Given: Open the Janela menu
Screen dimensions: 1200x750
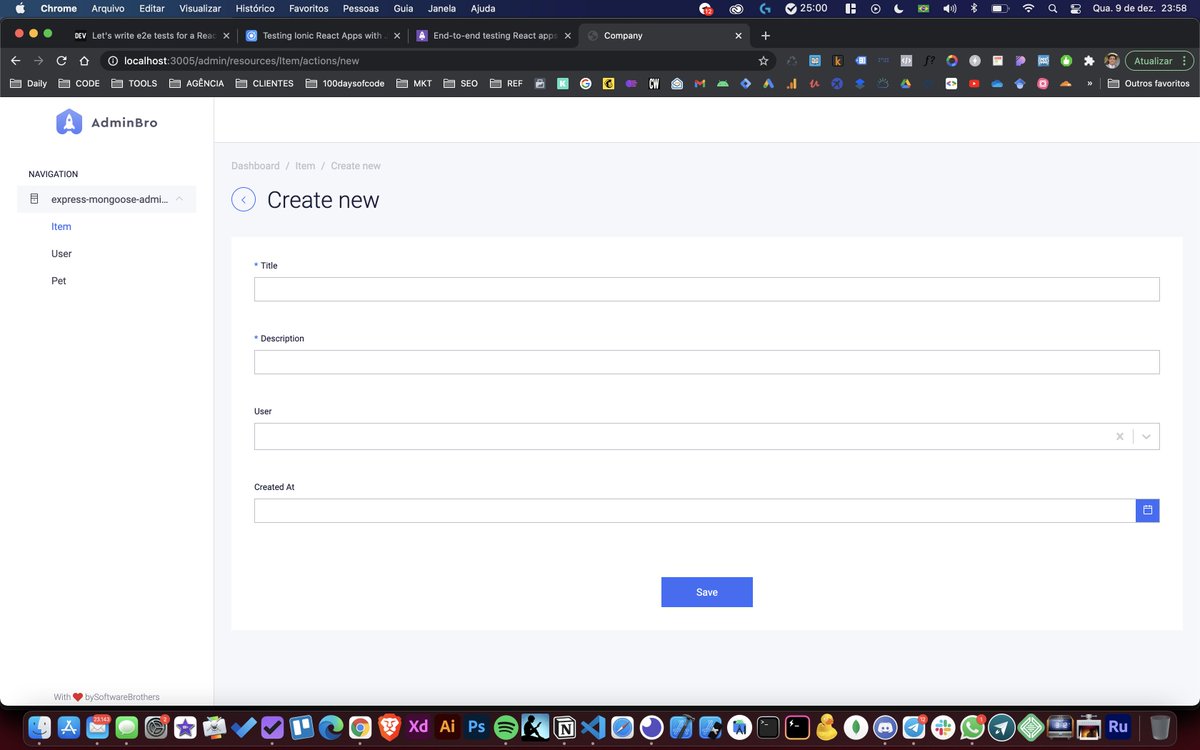Looking at the screenshot, I should coord(442,8).
